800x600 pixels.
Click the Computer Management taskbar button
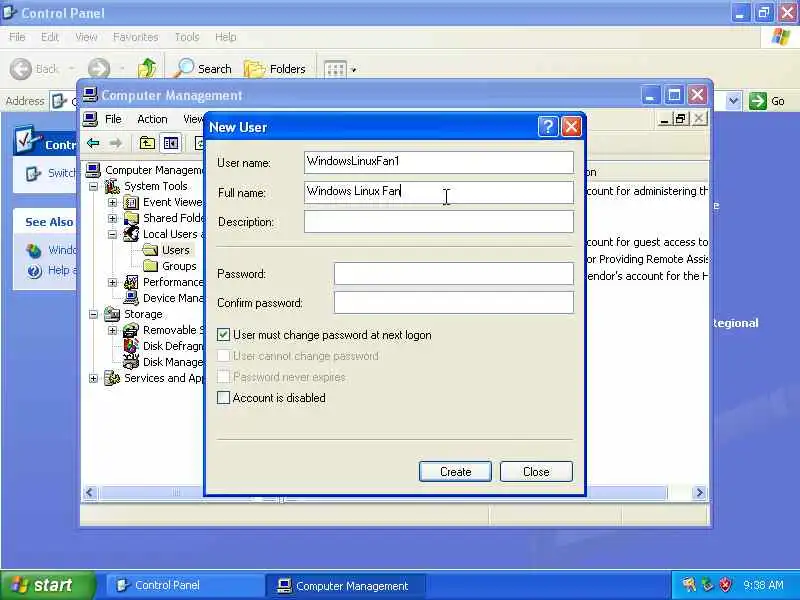(345, 585)
